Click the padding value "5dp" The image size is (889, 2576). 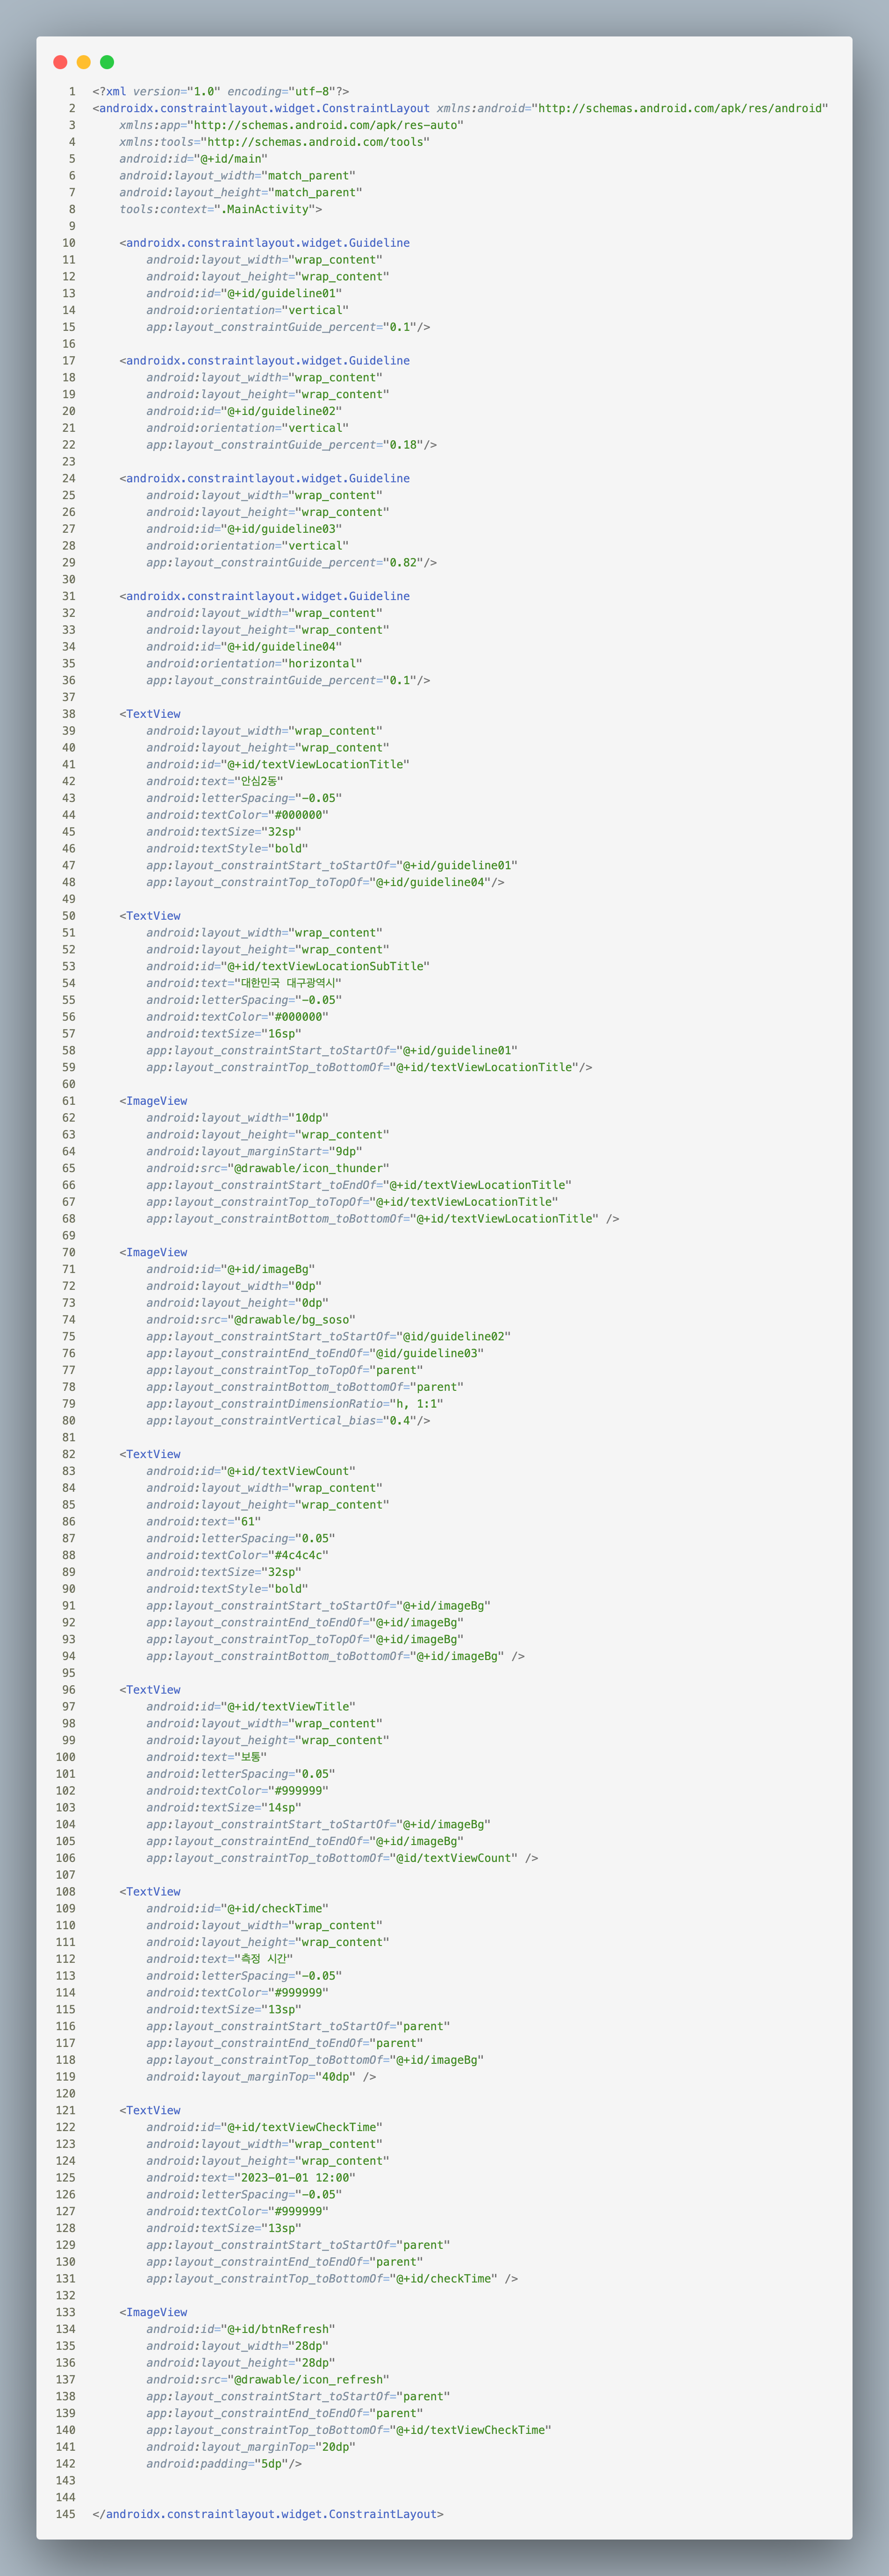271,2464
